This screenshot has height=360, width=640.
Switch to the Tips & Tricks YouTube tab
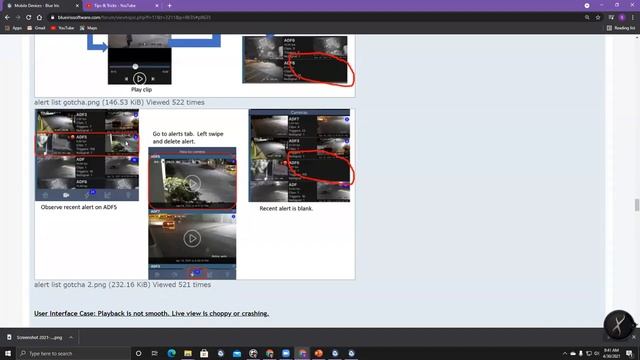pos(118,6)
